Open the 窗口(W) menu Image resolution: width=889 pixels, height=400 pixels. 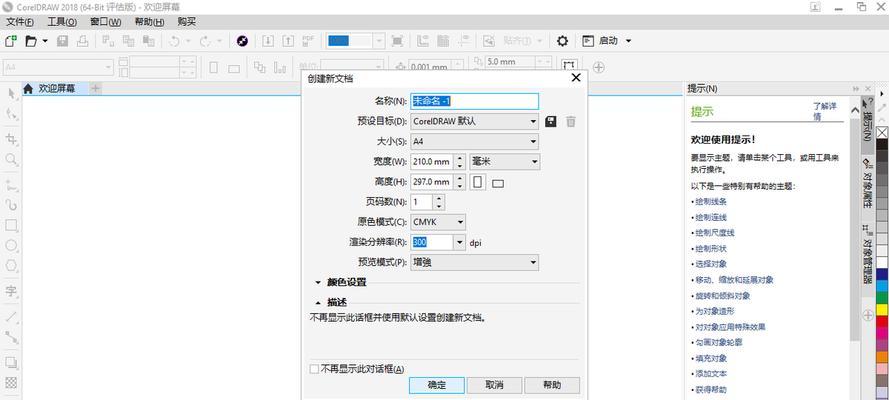point(105,22)
